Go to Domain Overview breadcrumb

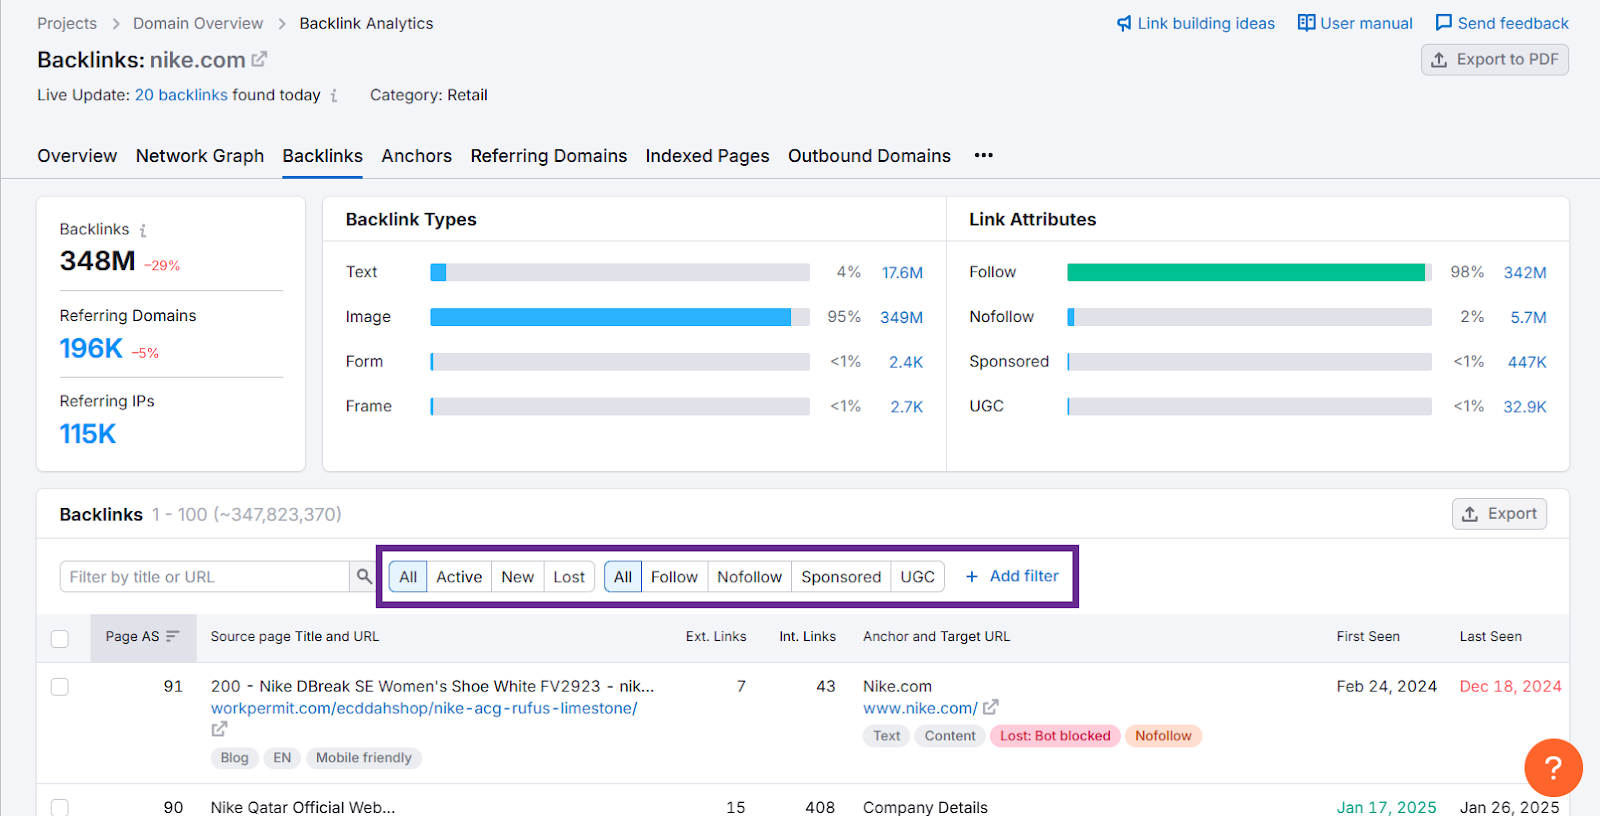(x=198, y=23)
